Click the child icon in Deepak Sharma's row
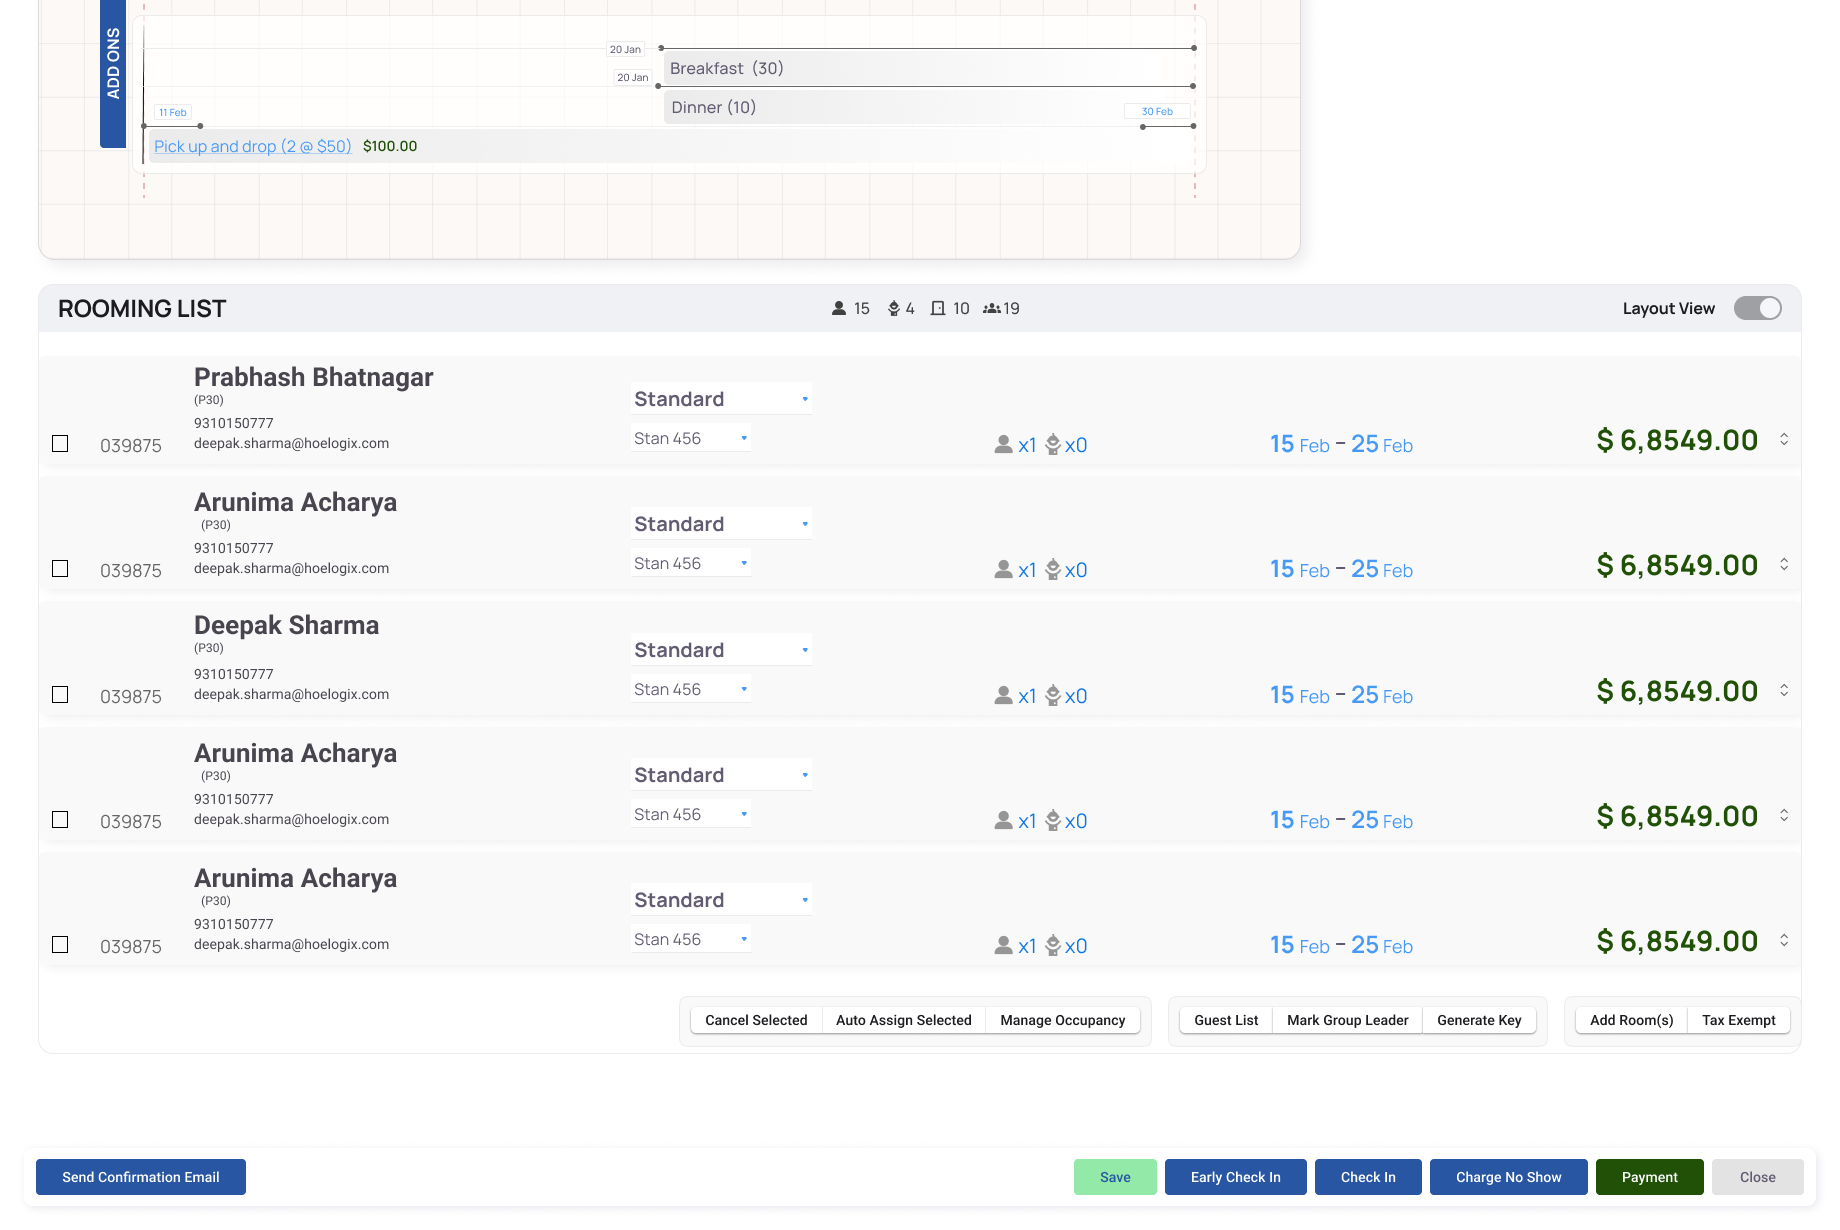 coord(1053,696)
